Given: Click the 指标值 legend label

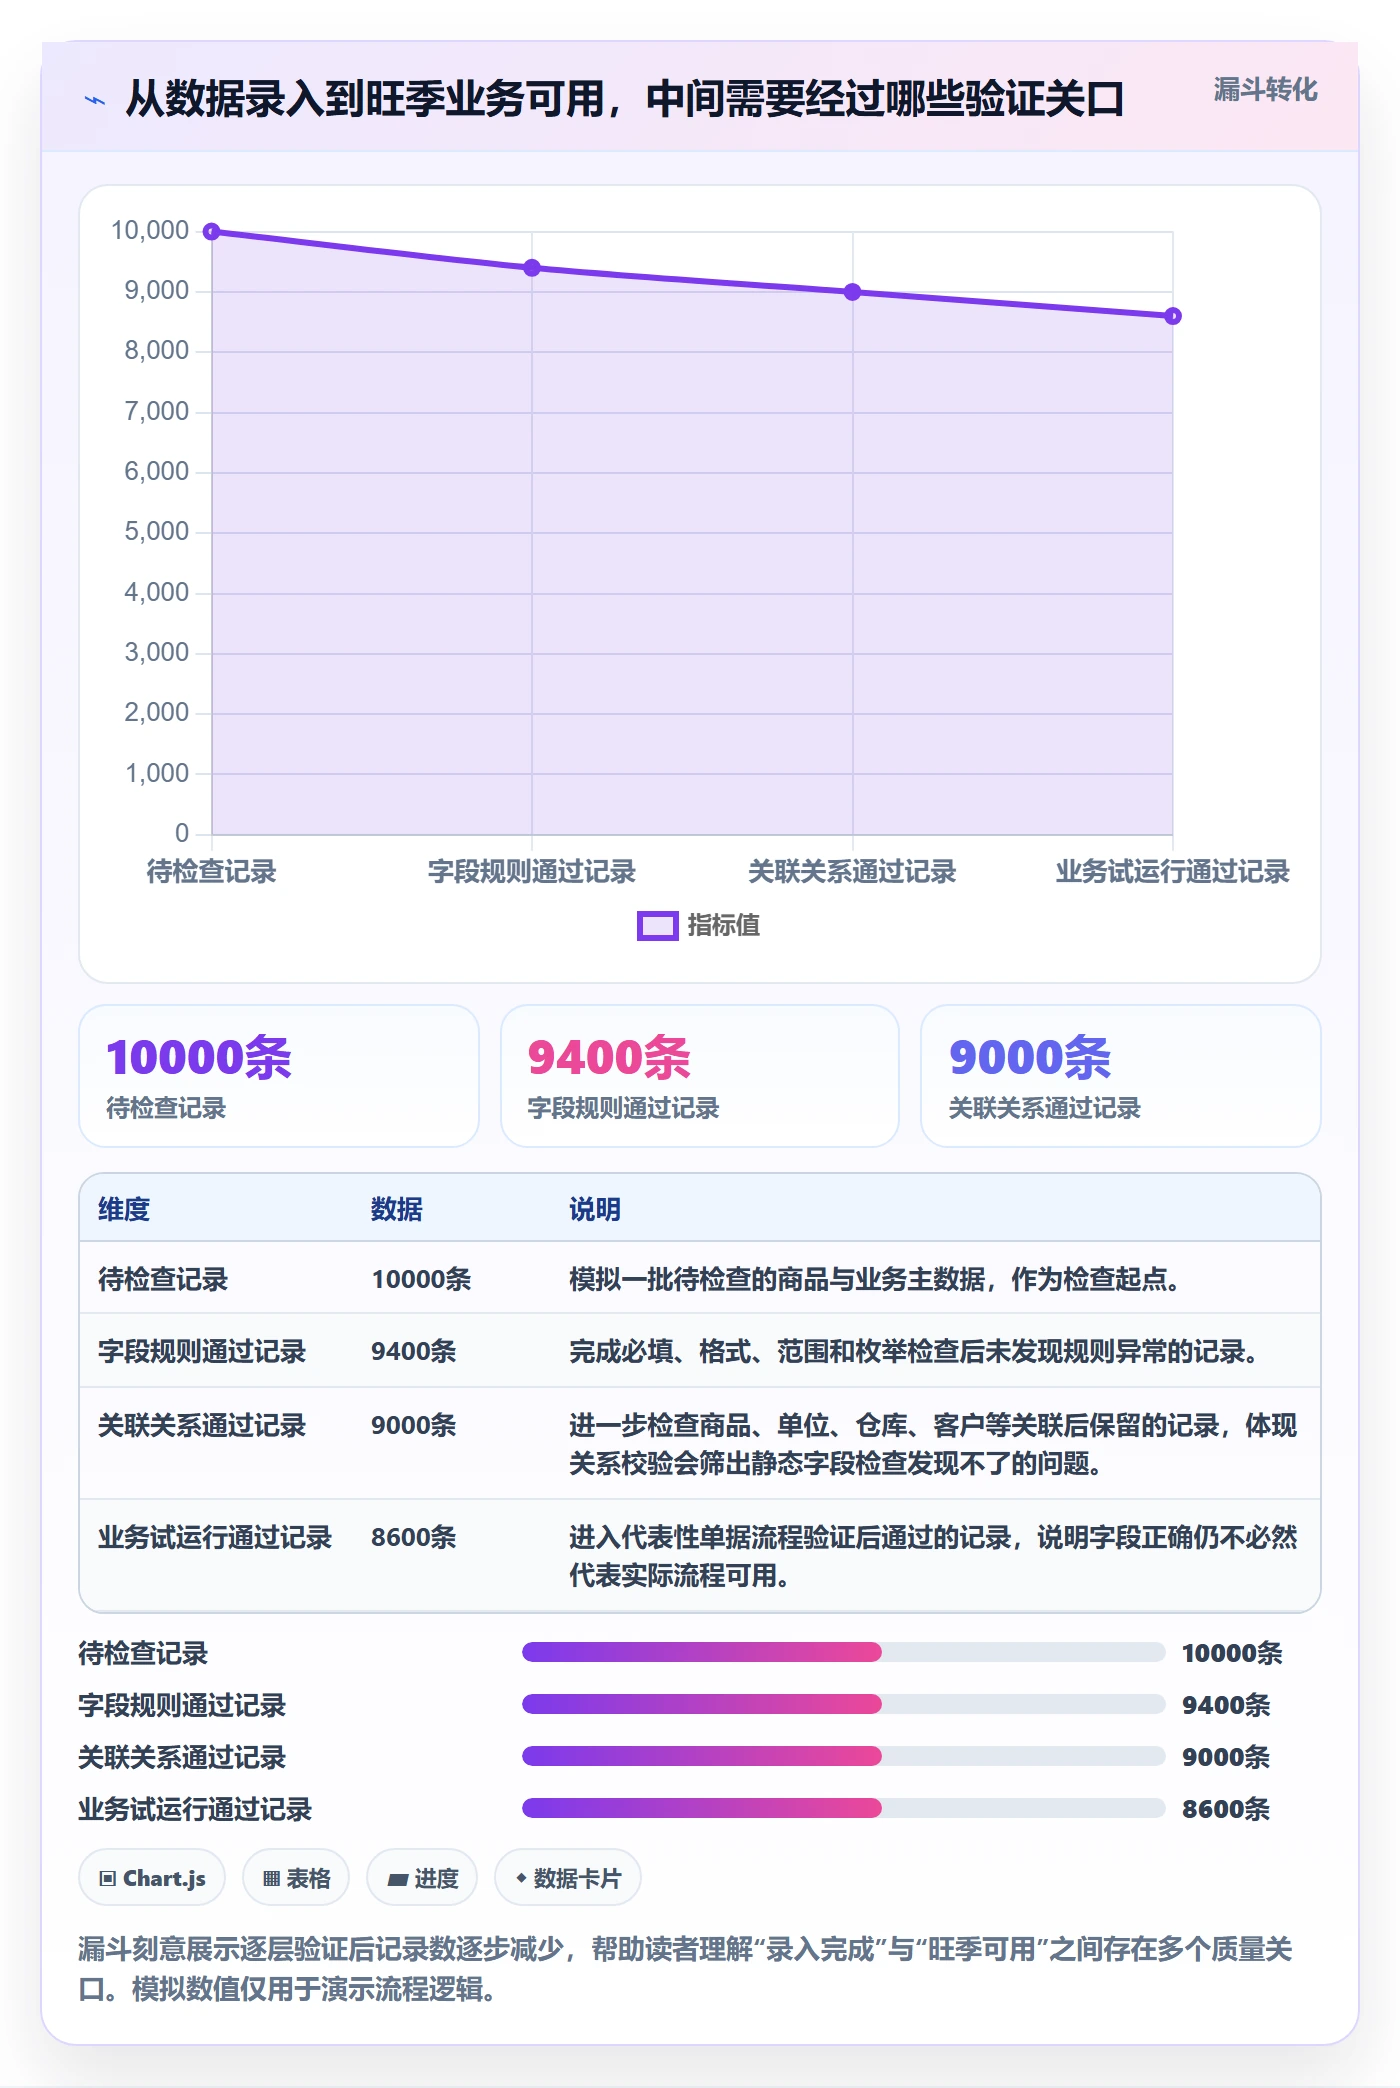Looking at the screenshot, I should click(723, 926).
